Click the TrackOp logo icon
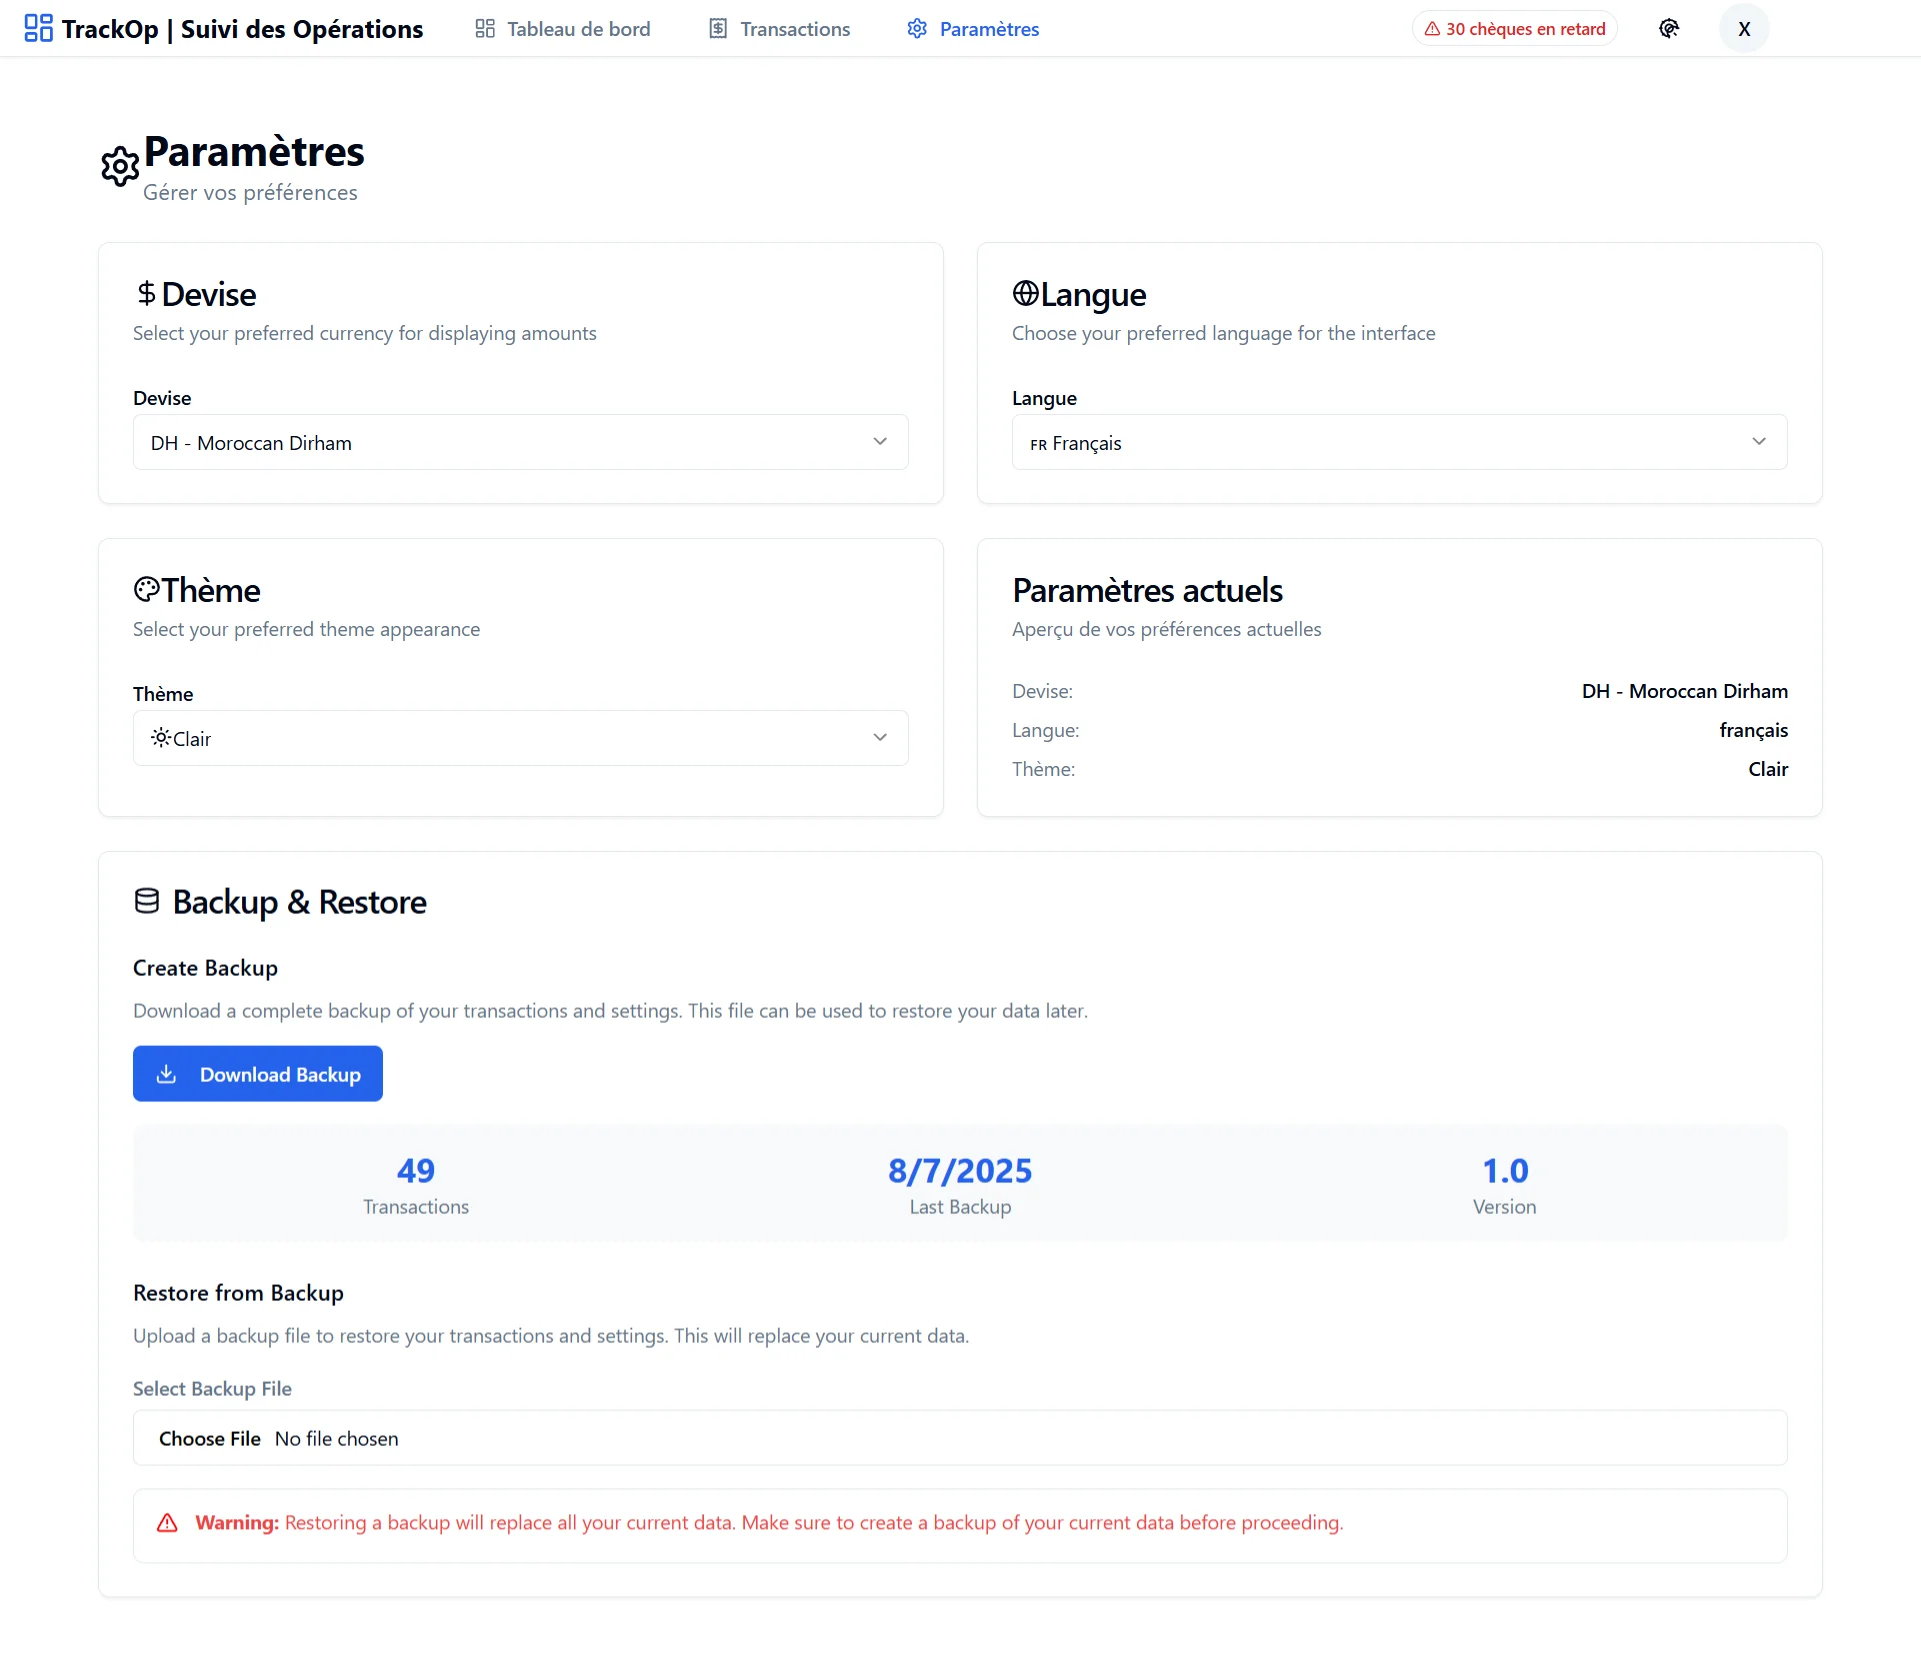 pyautogui.click(x=38, y=28)
